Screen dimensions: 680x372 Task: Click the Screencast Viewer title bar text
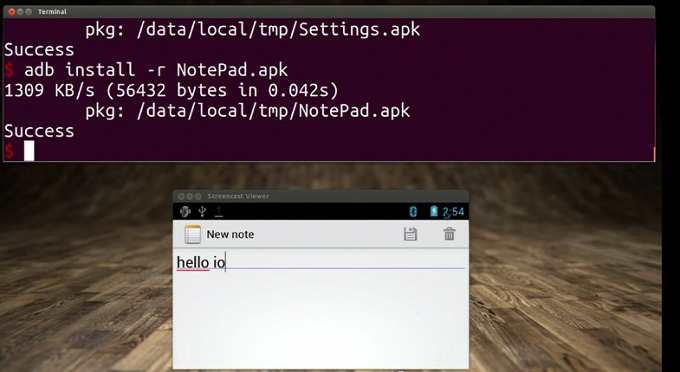tap(238, 196)
